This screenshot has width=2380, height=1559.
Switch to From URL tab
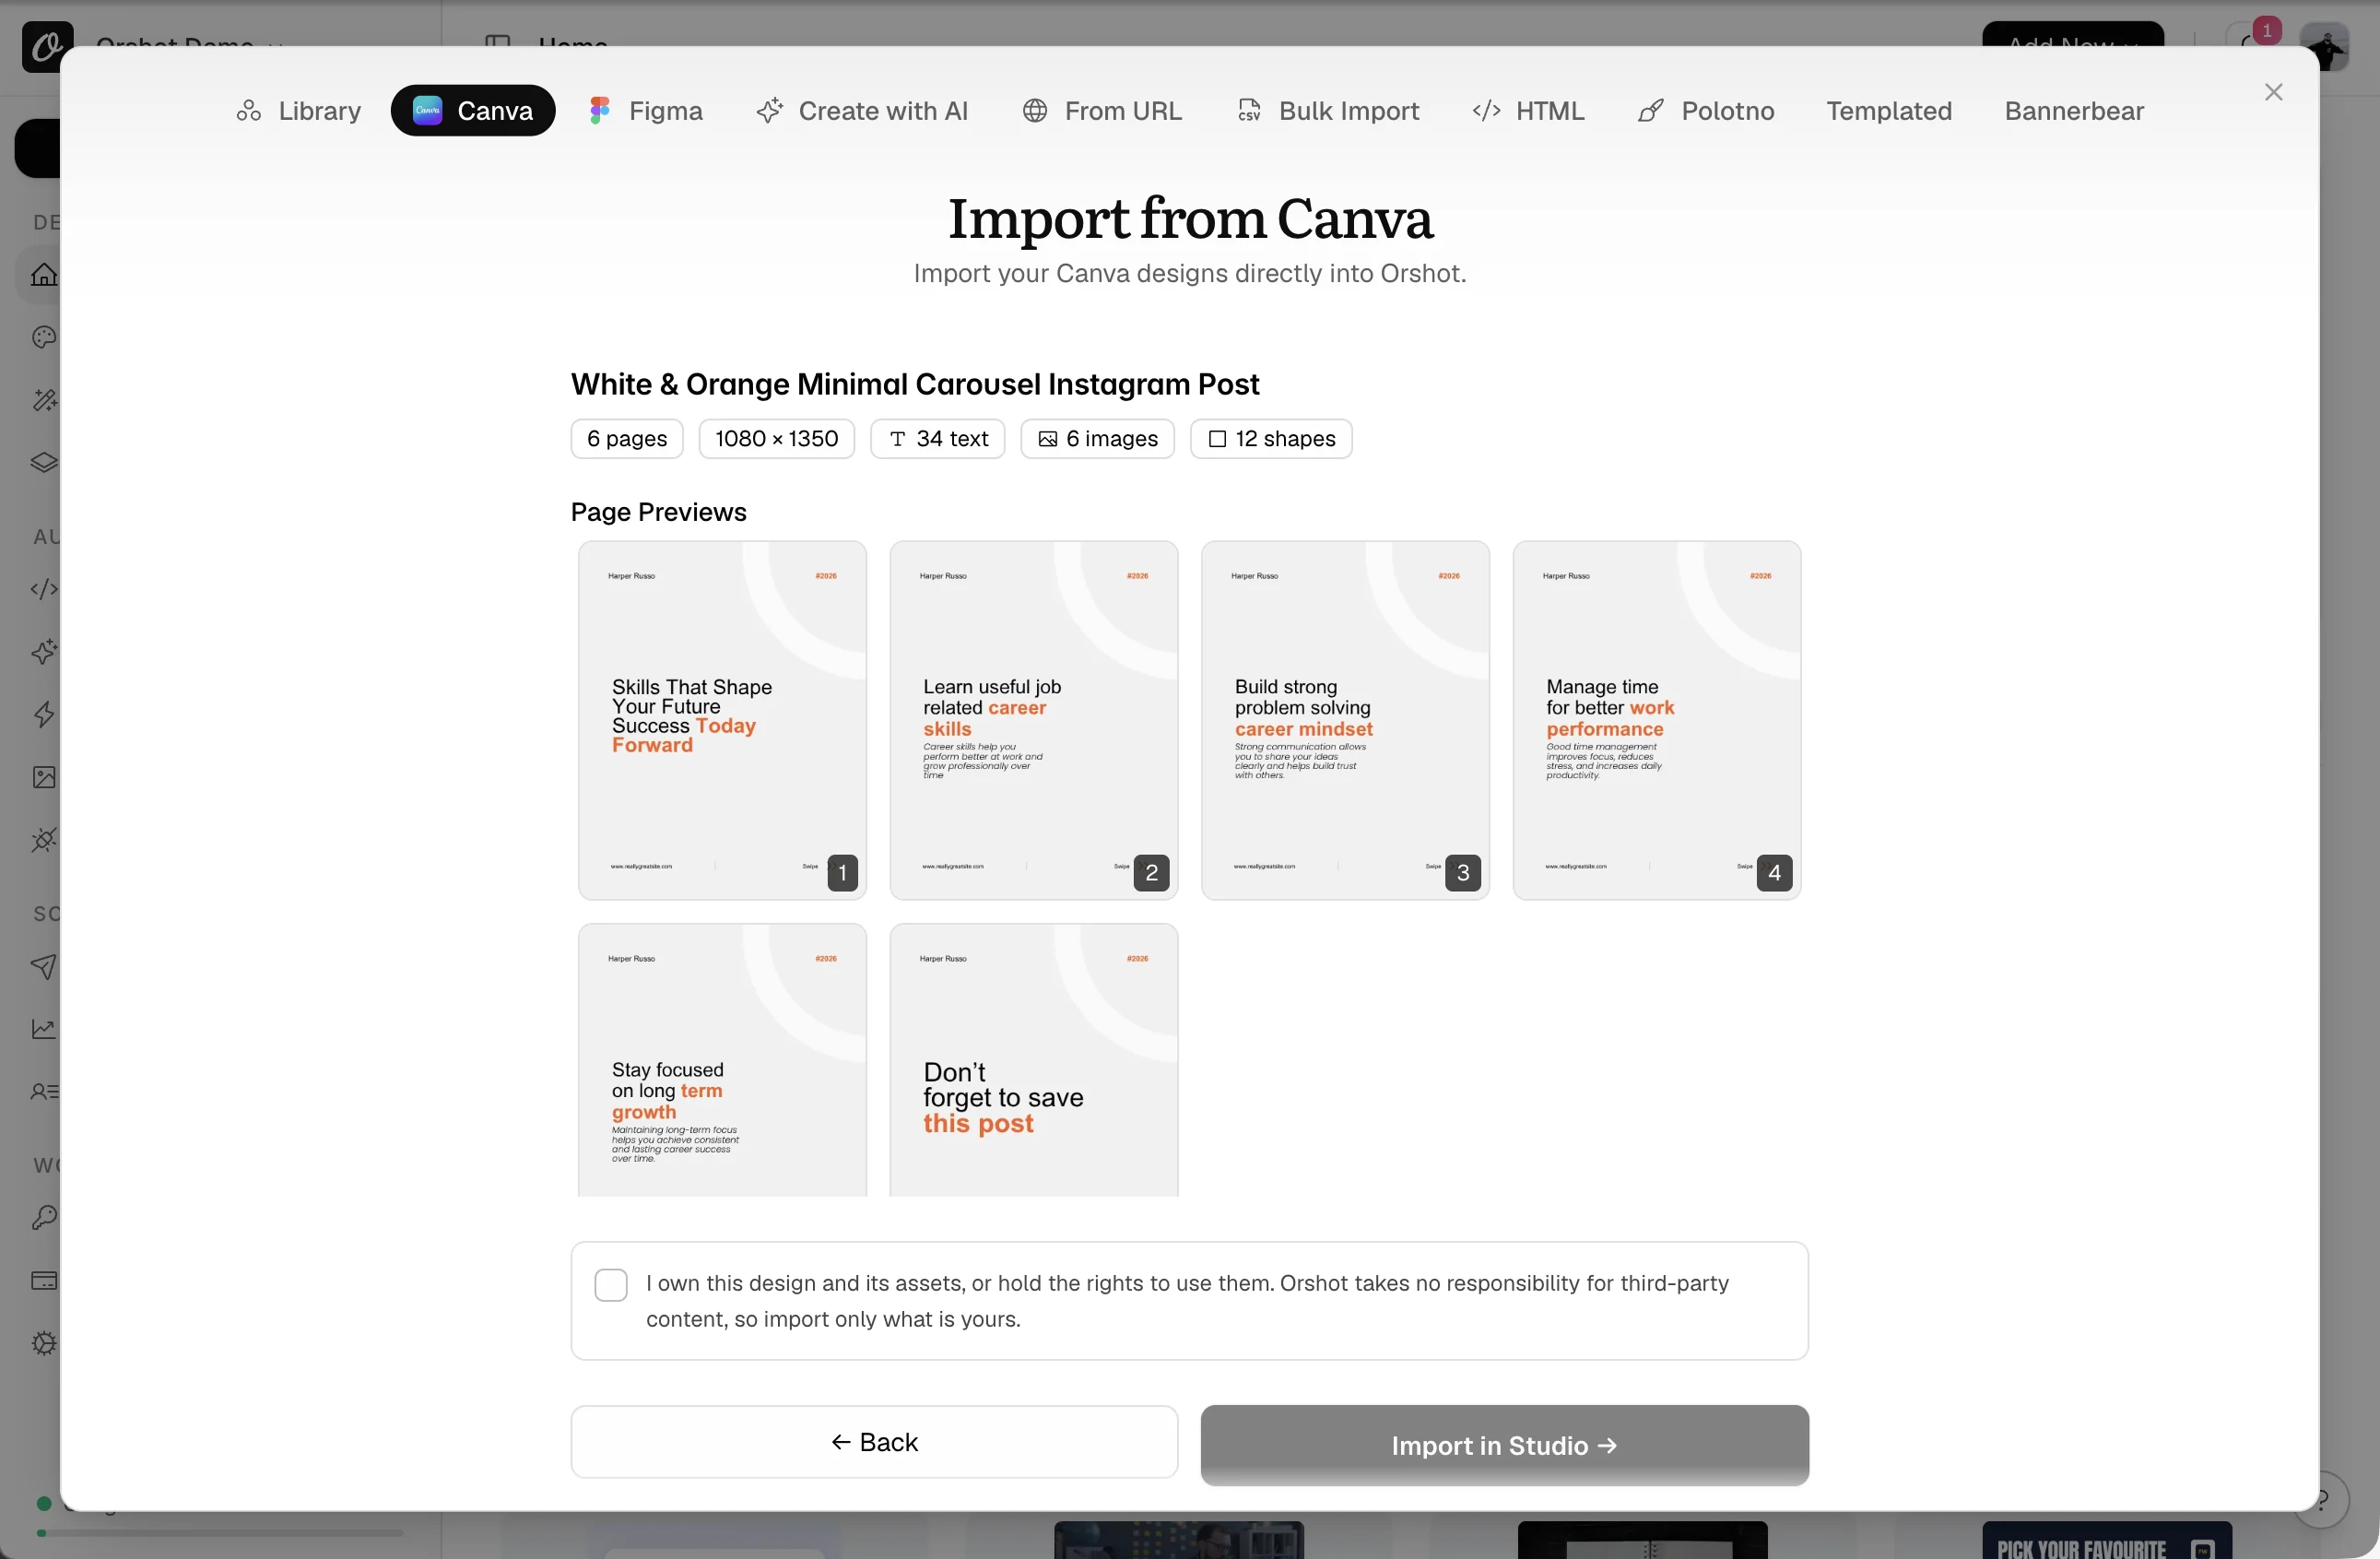click(x=1102, y=111)
